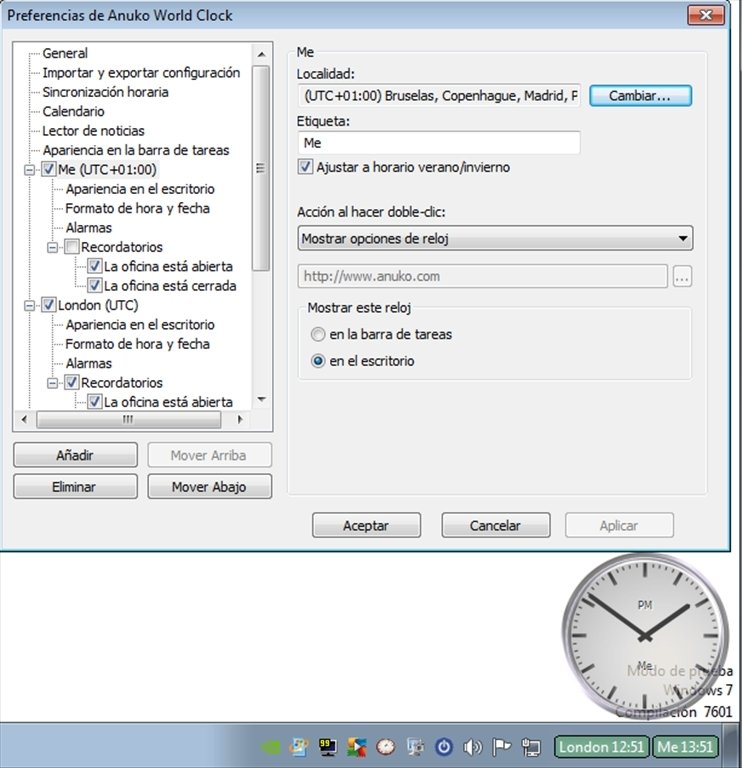The width and height of the screenshot is (742, 768).
Task: Click the tree's vertical scrollbar thumb
Action: (x=261, y=168)
